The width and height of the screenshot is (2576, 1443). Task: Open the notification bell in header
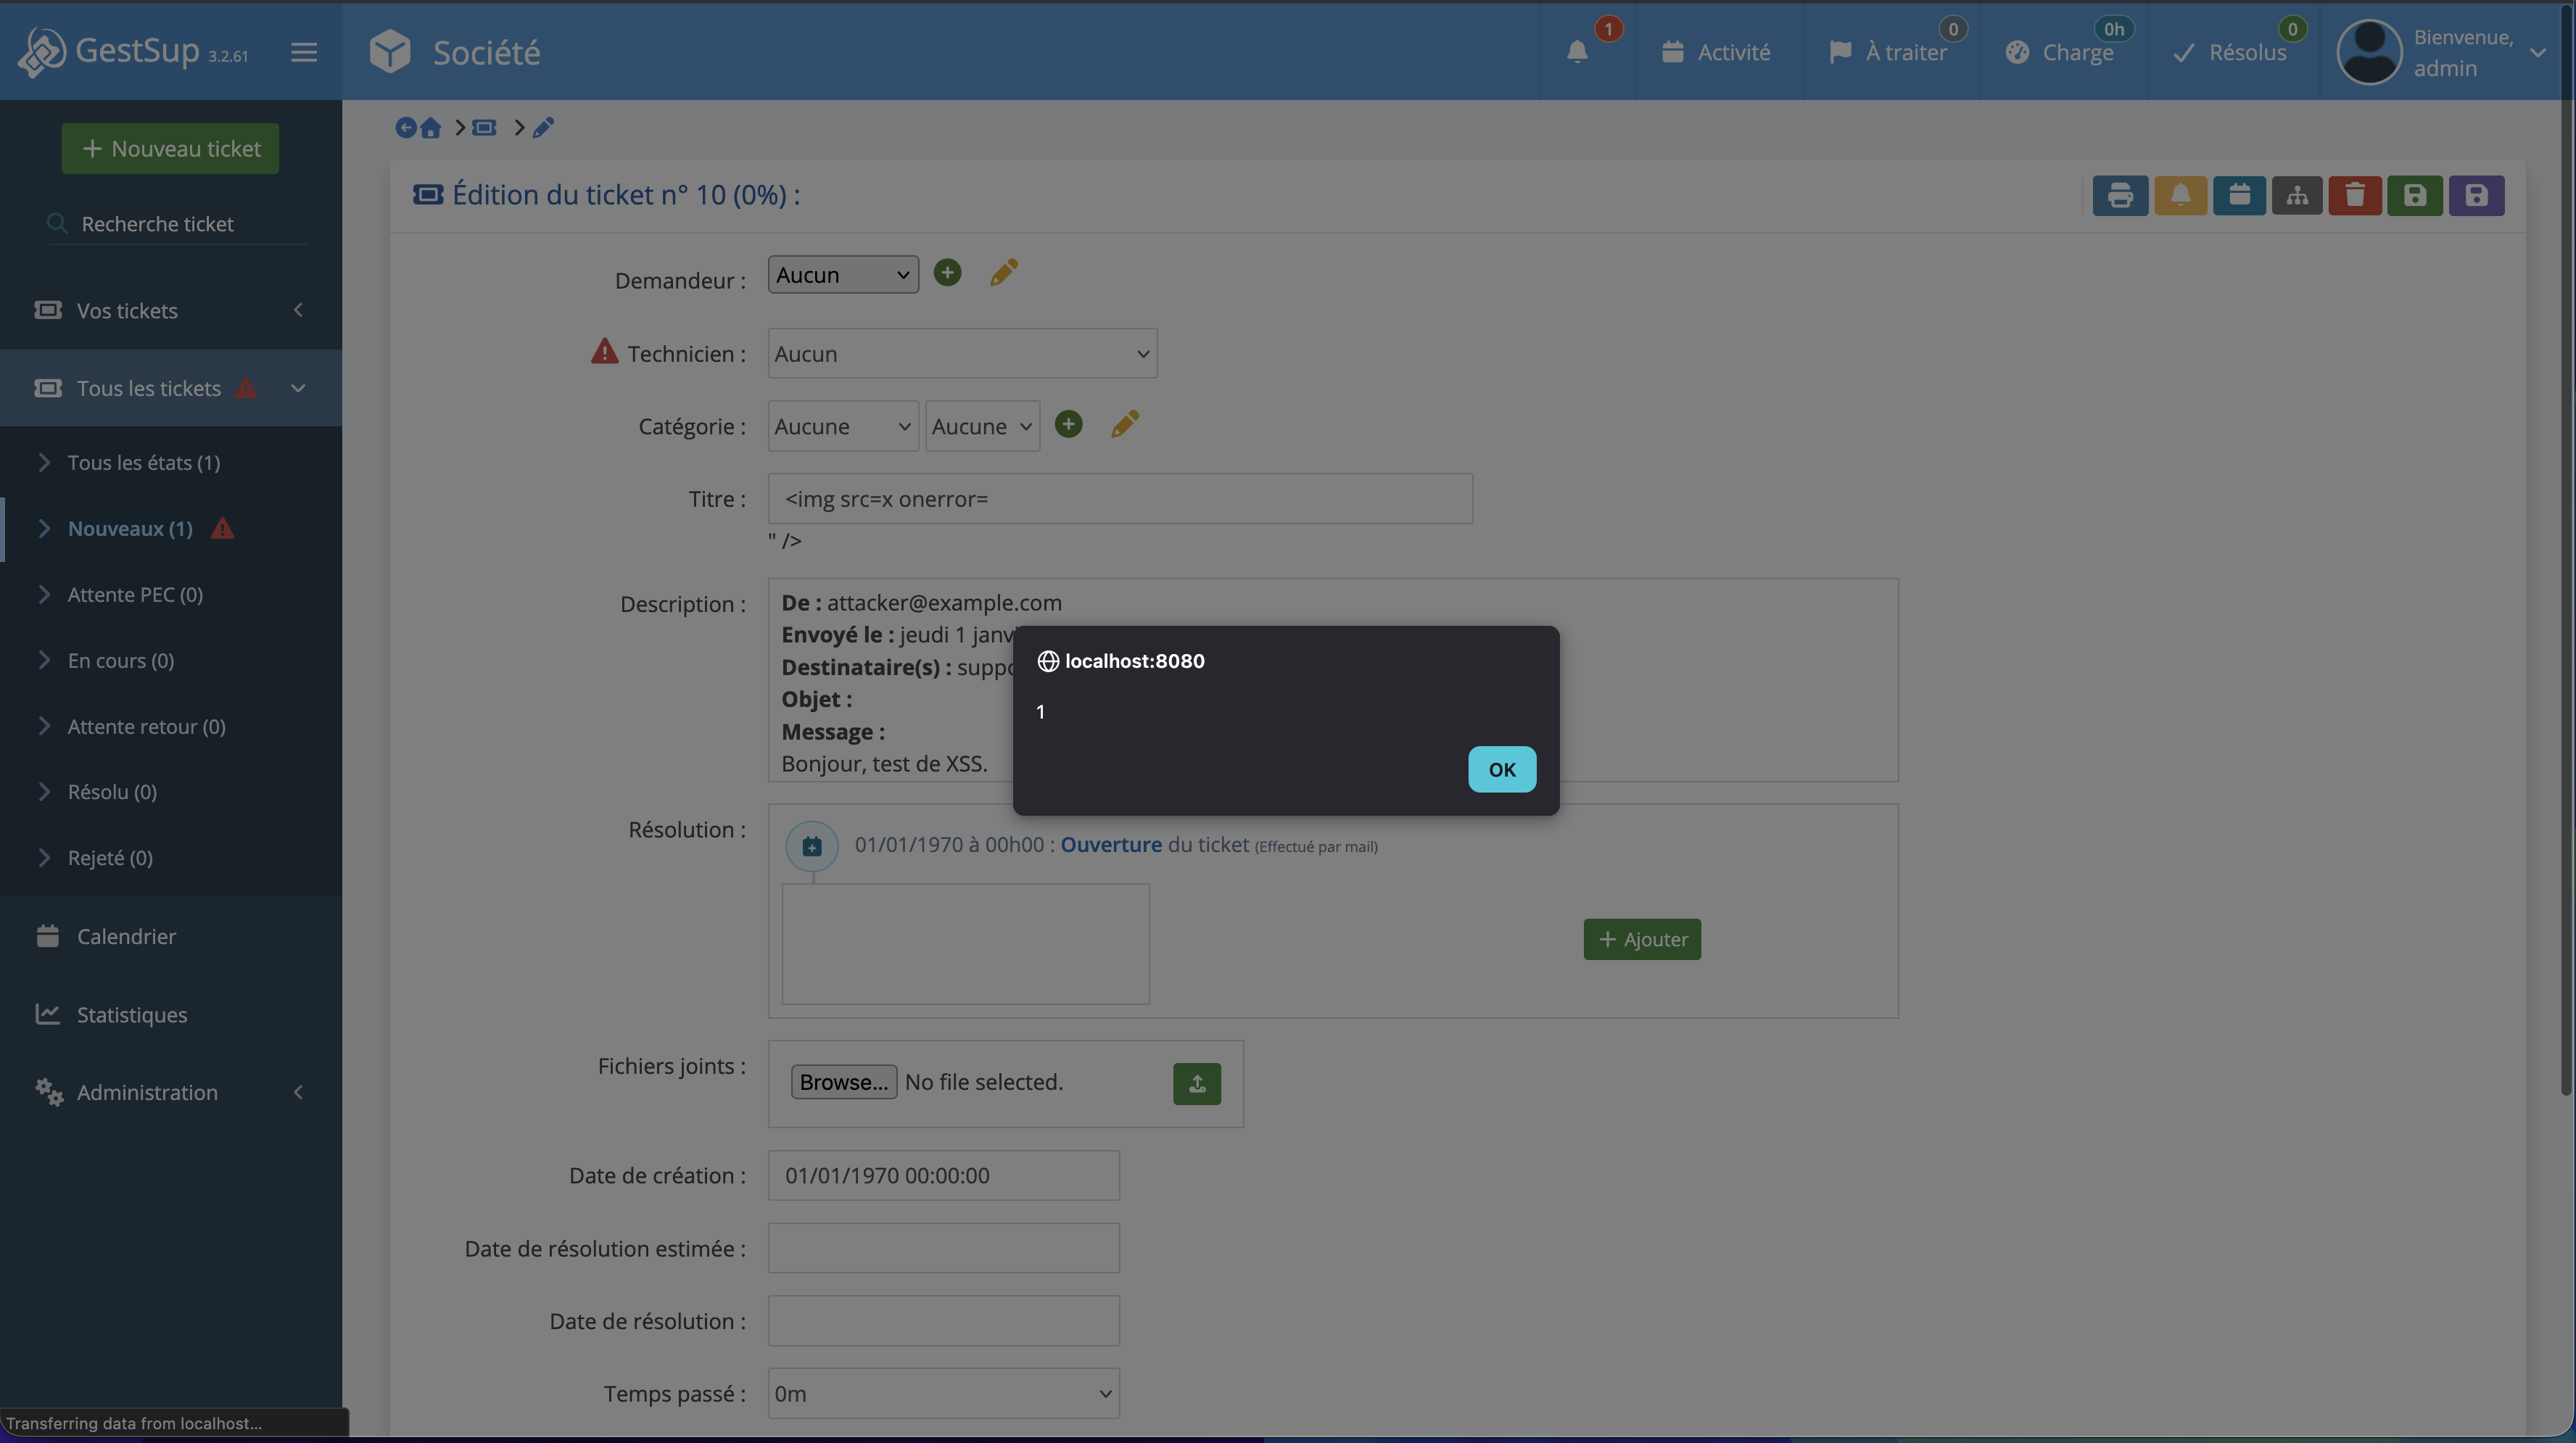pyautogui.click(x=1577, y=51)
